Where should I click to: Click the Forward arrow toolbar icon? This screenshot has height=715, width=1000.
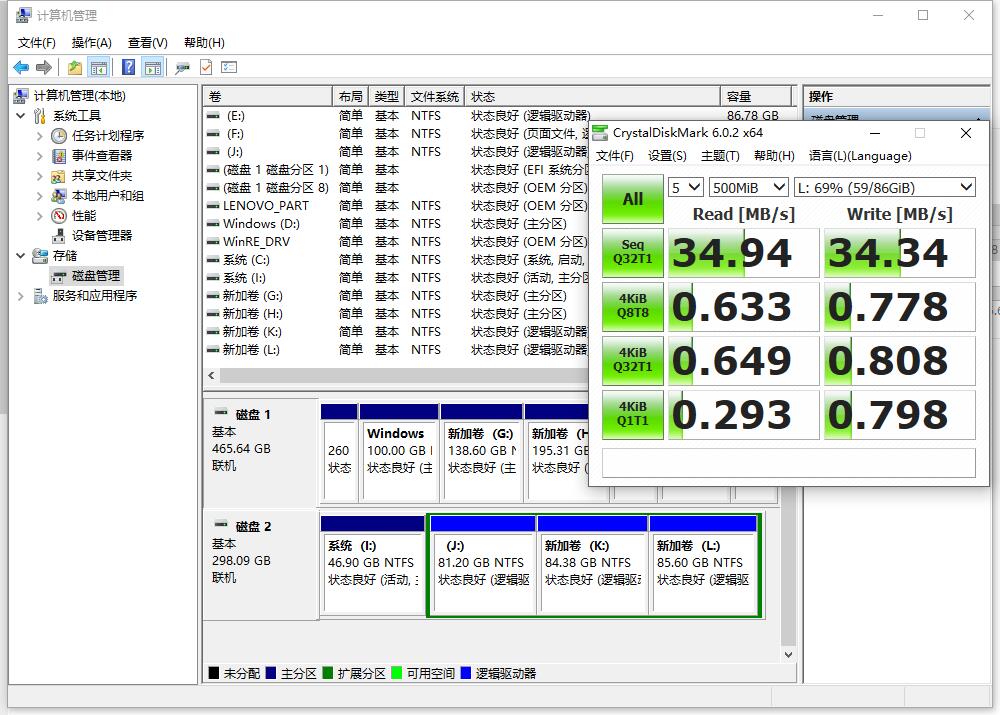44,67
